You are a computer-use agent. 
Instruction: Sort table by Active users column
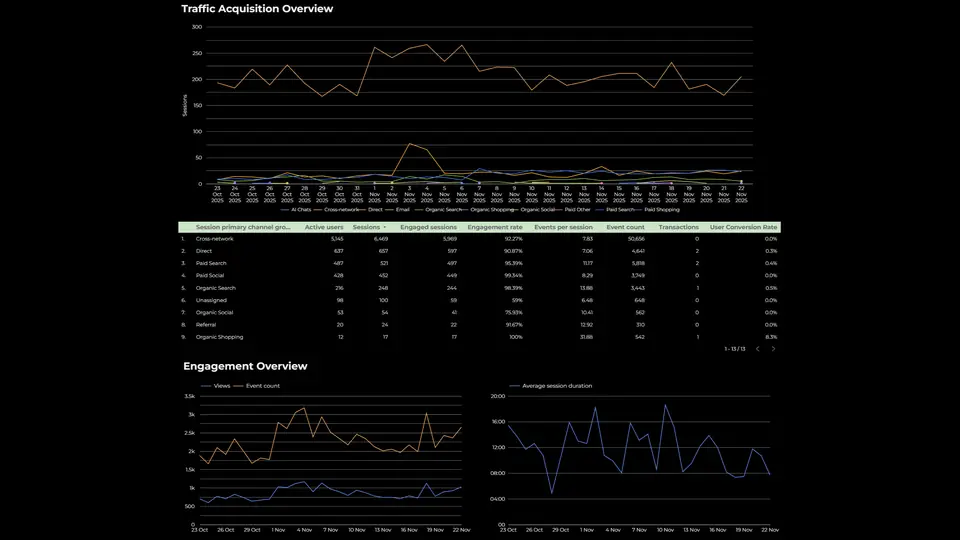coord(324,227)
